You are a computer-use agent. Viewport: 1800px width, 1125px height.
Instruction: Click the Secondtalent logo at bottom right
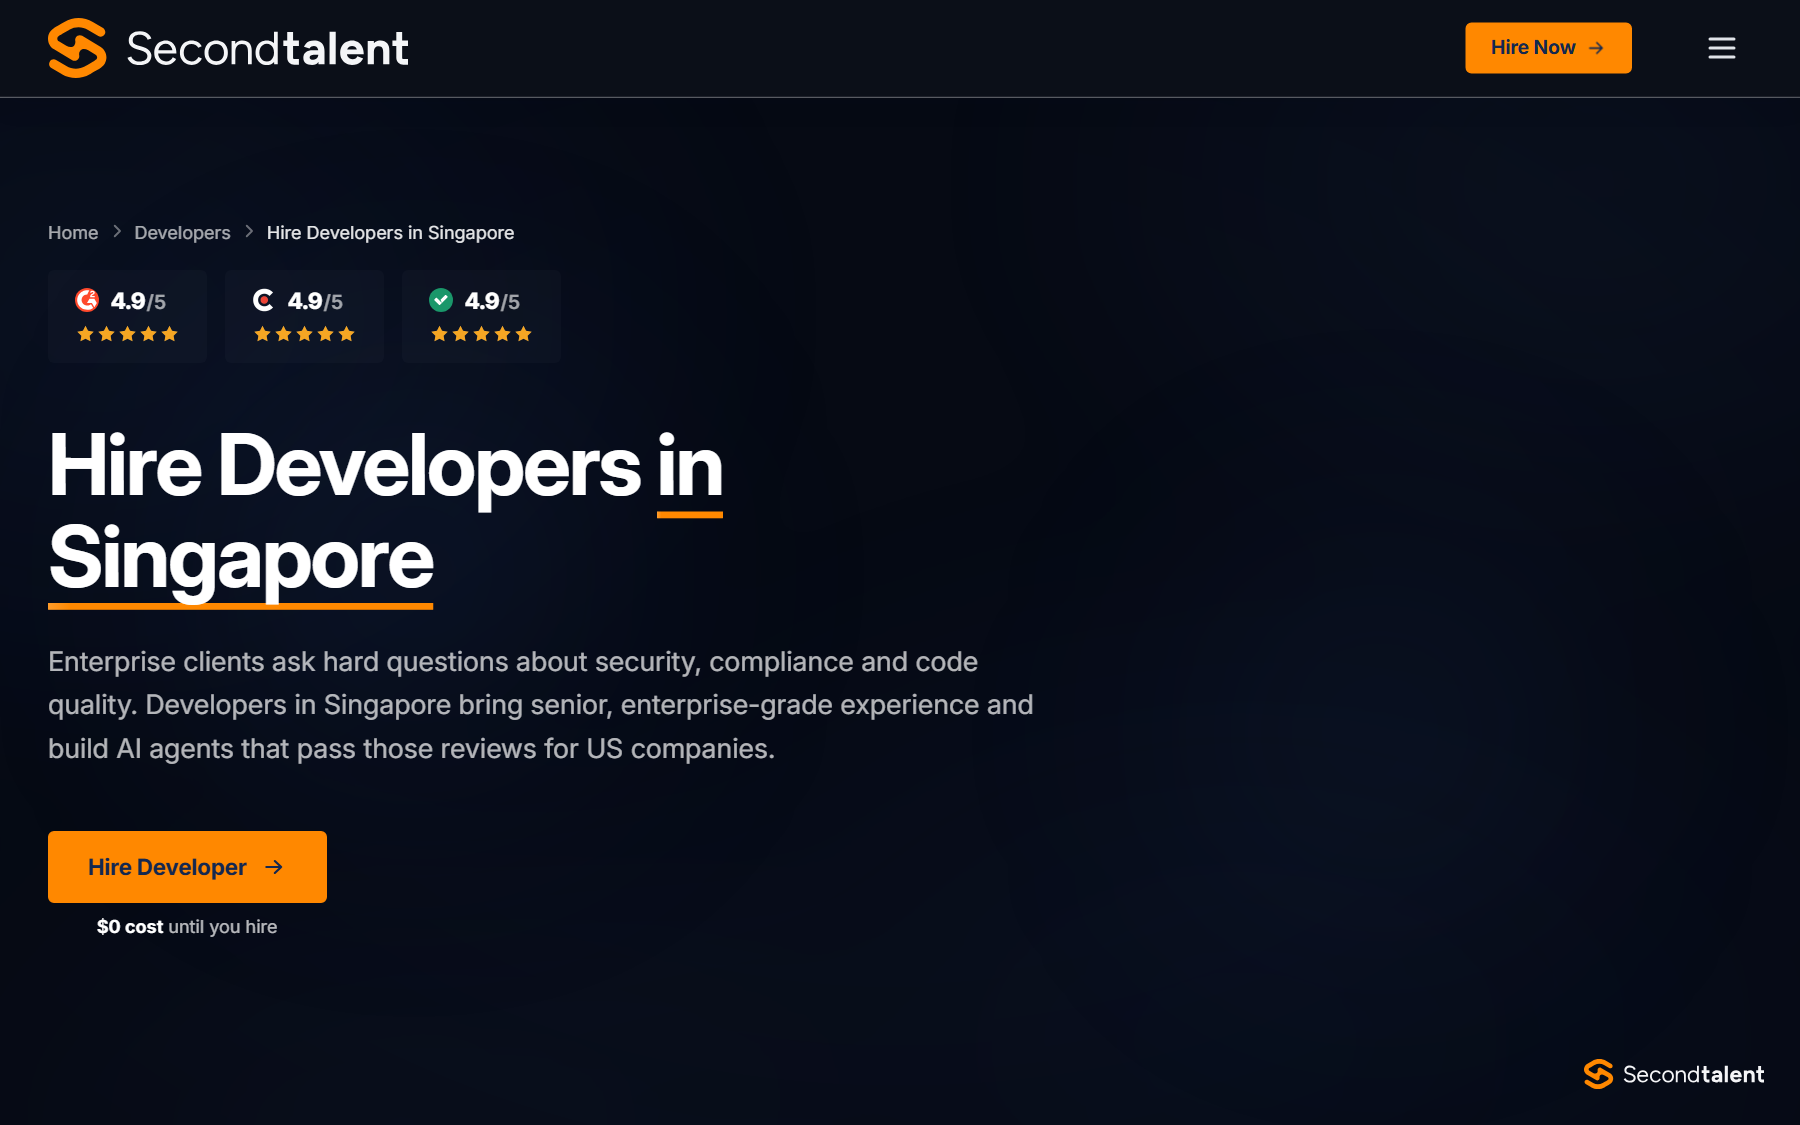point(1674,1074)
